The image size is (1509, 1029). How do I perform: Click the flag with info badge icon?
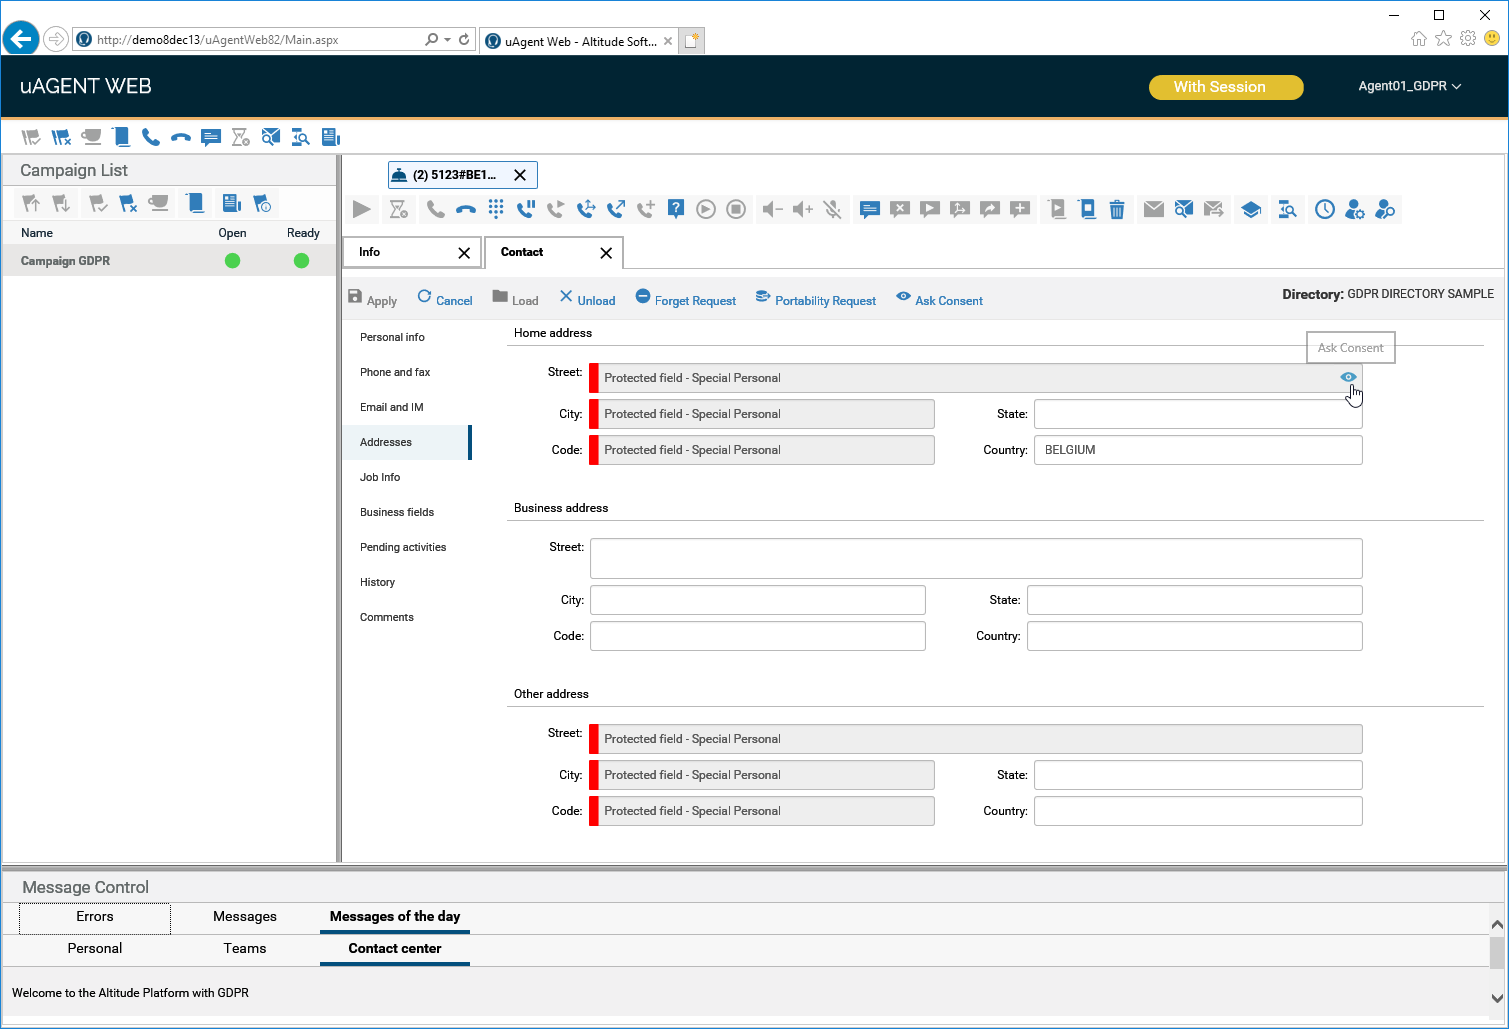pos(262,204)
